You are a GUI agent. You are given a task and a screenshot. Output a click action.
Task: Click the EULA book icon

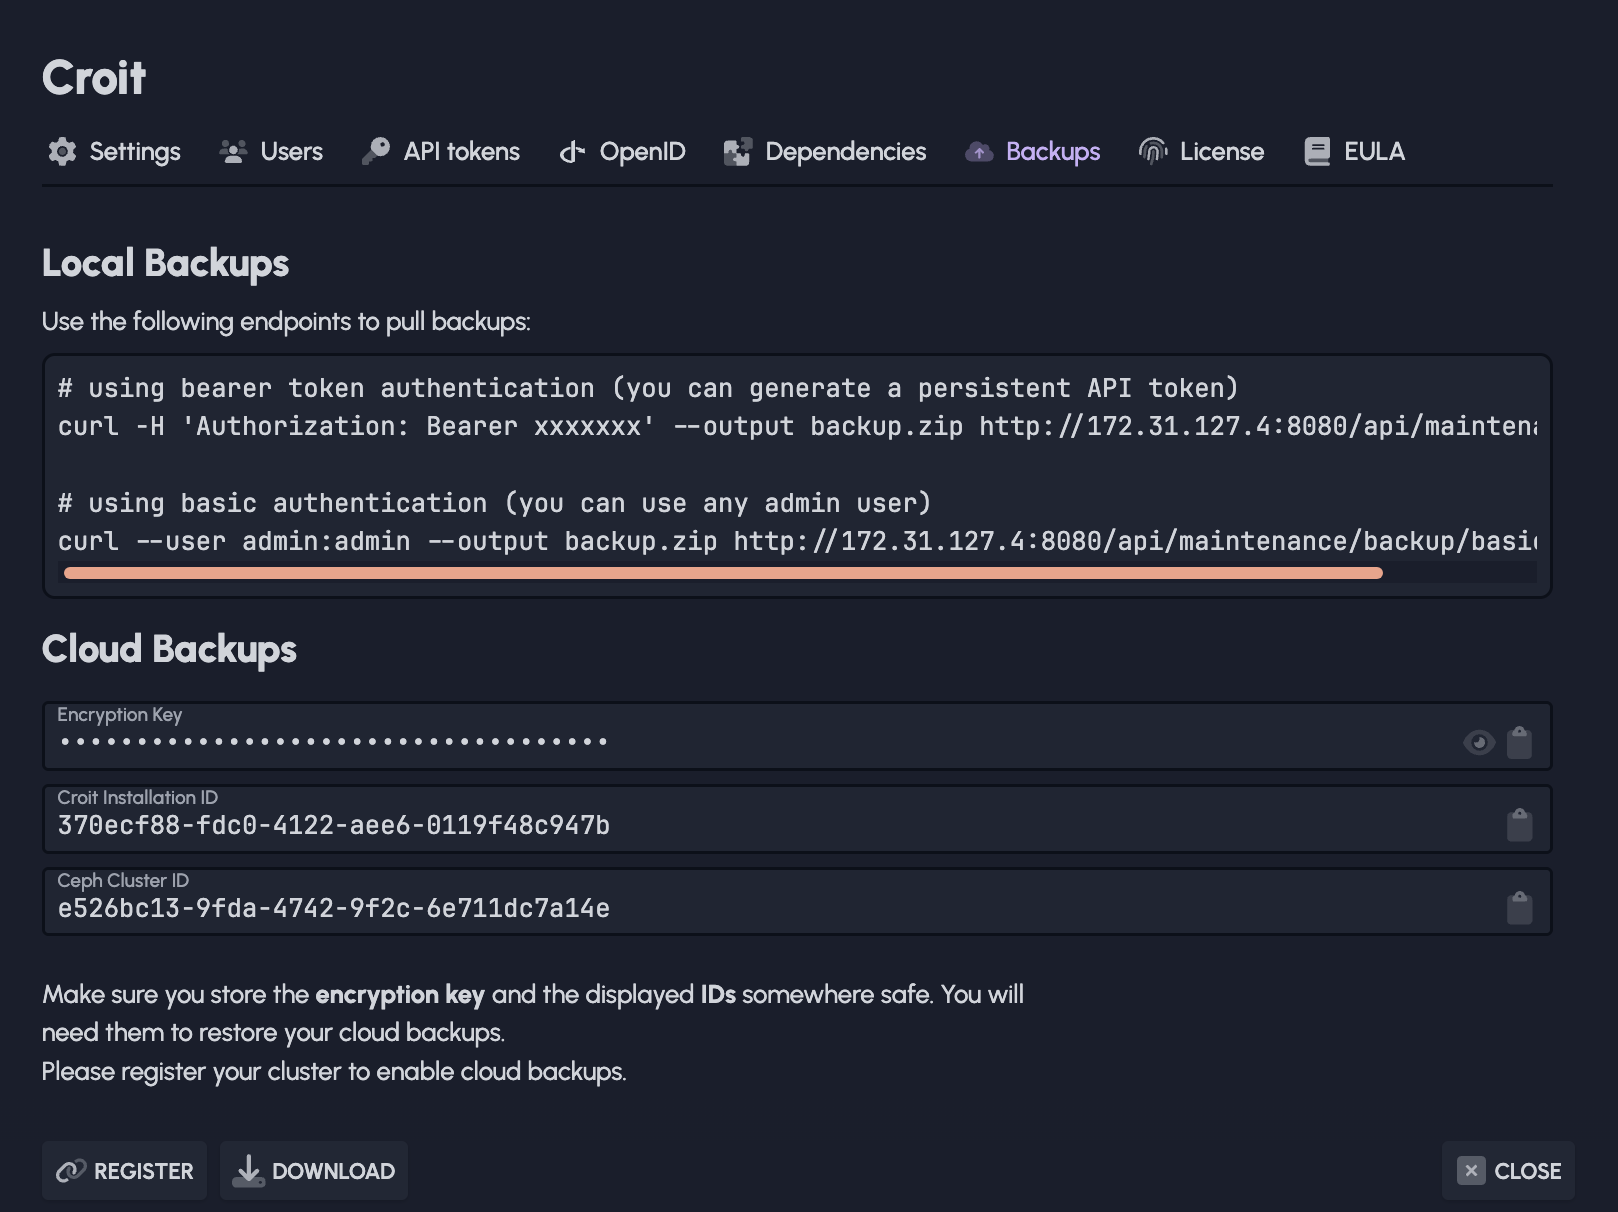pyautogui.click(x=1317, y=151)
